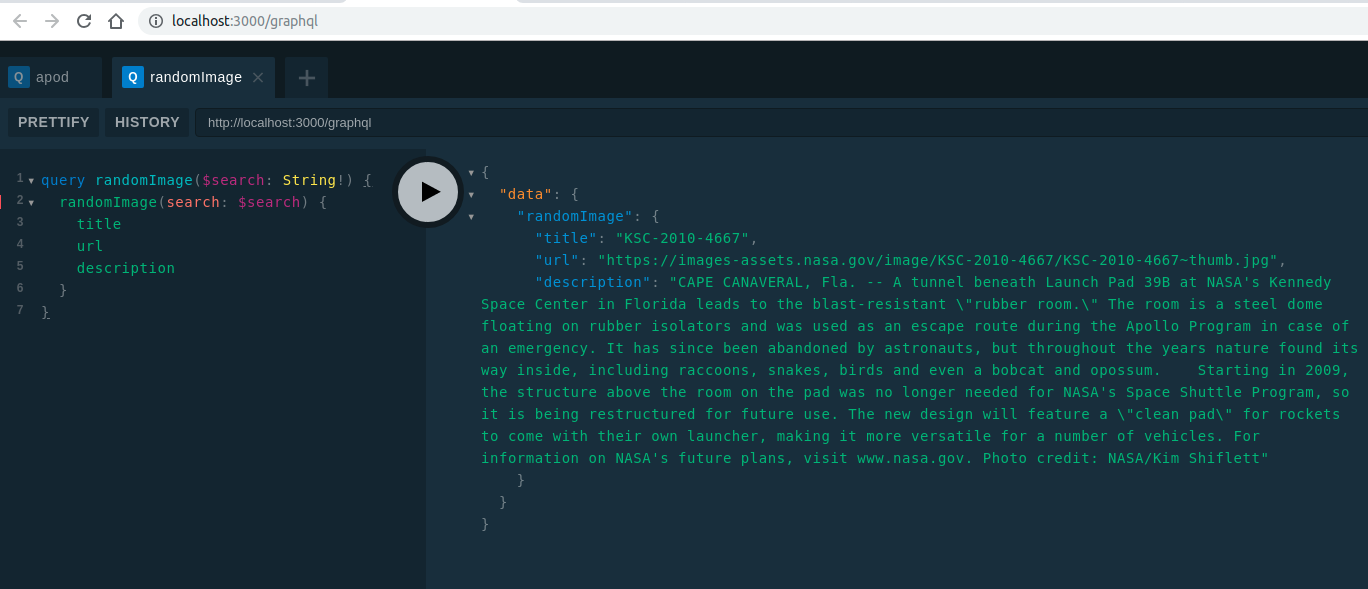Viewport: 1368px width, 589px height.
Task: Open query HISTORY
Action: (x=146, y=122)
